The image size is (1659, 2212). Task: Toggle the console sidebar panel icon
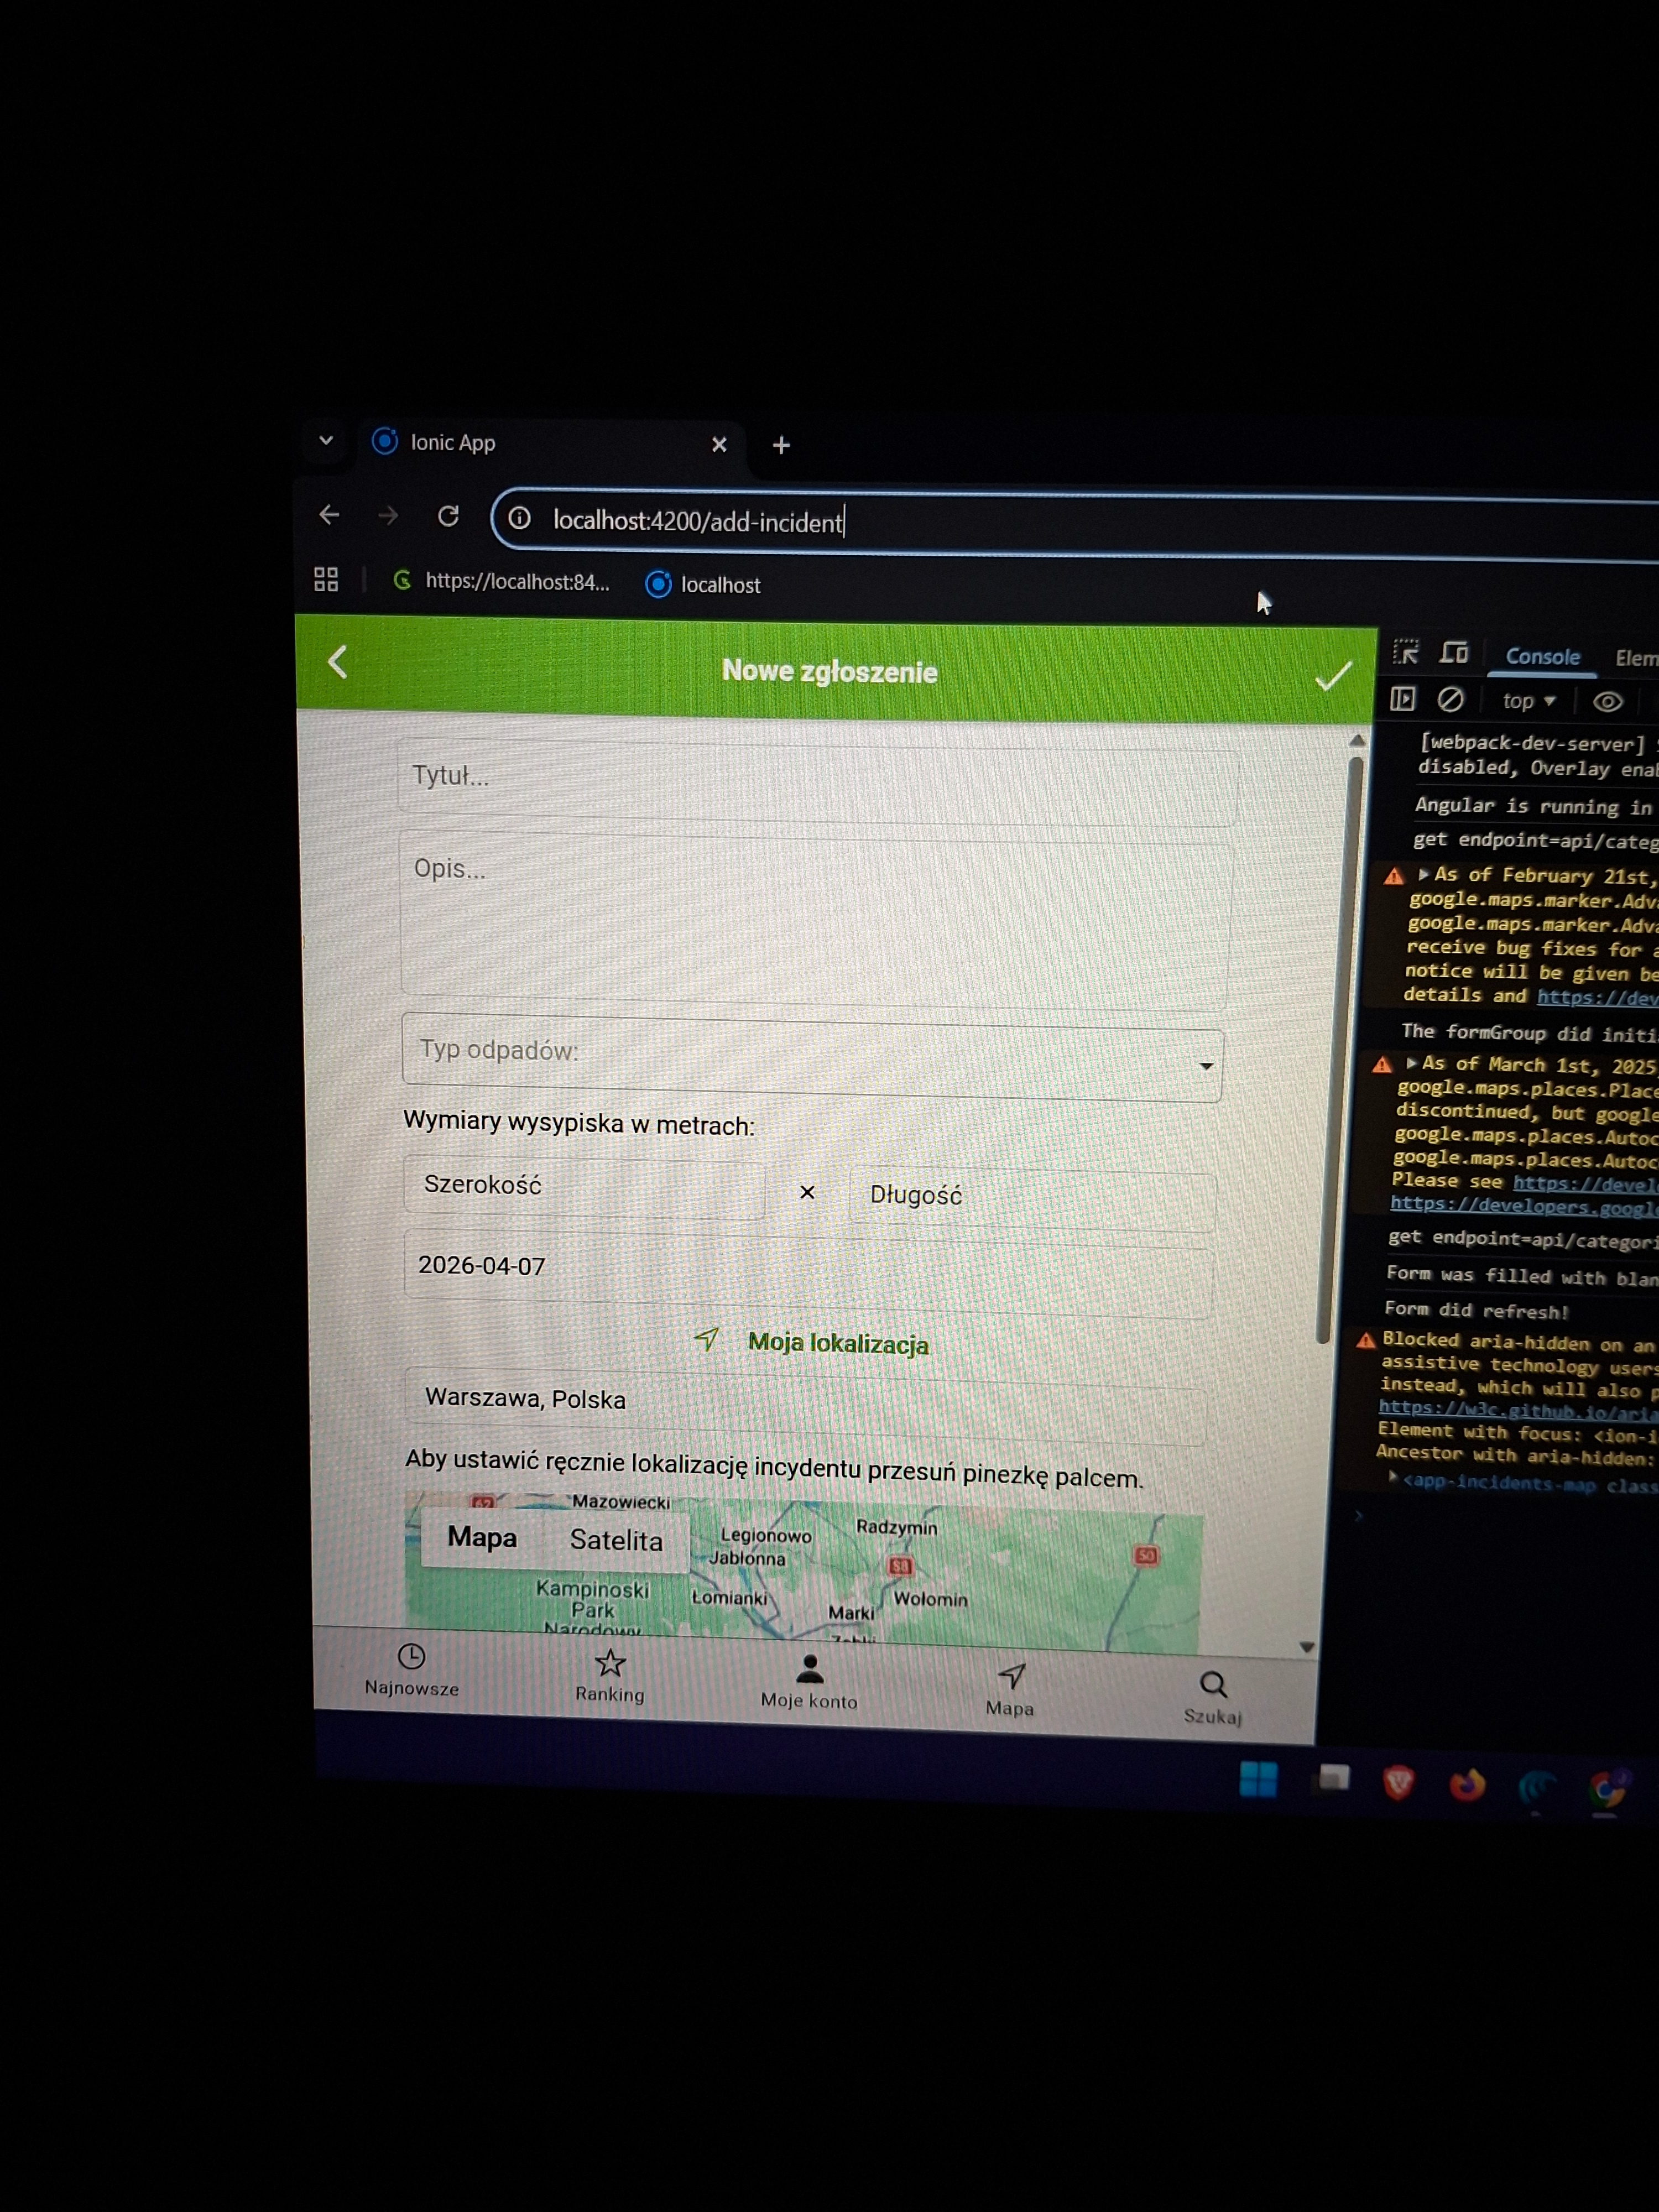point(1402,699)
